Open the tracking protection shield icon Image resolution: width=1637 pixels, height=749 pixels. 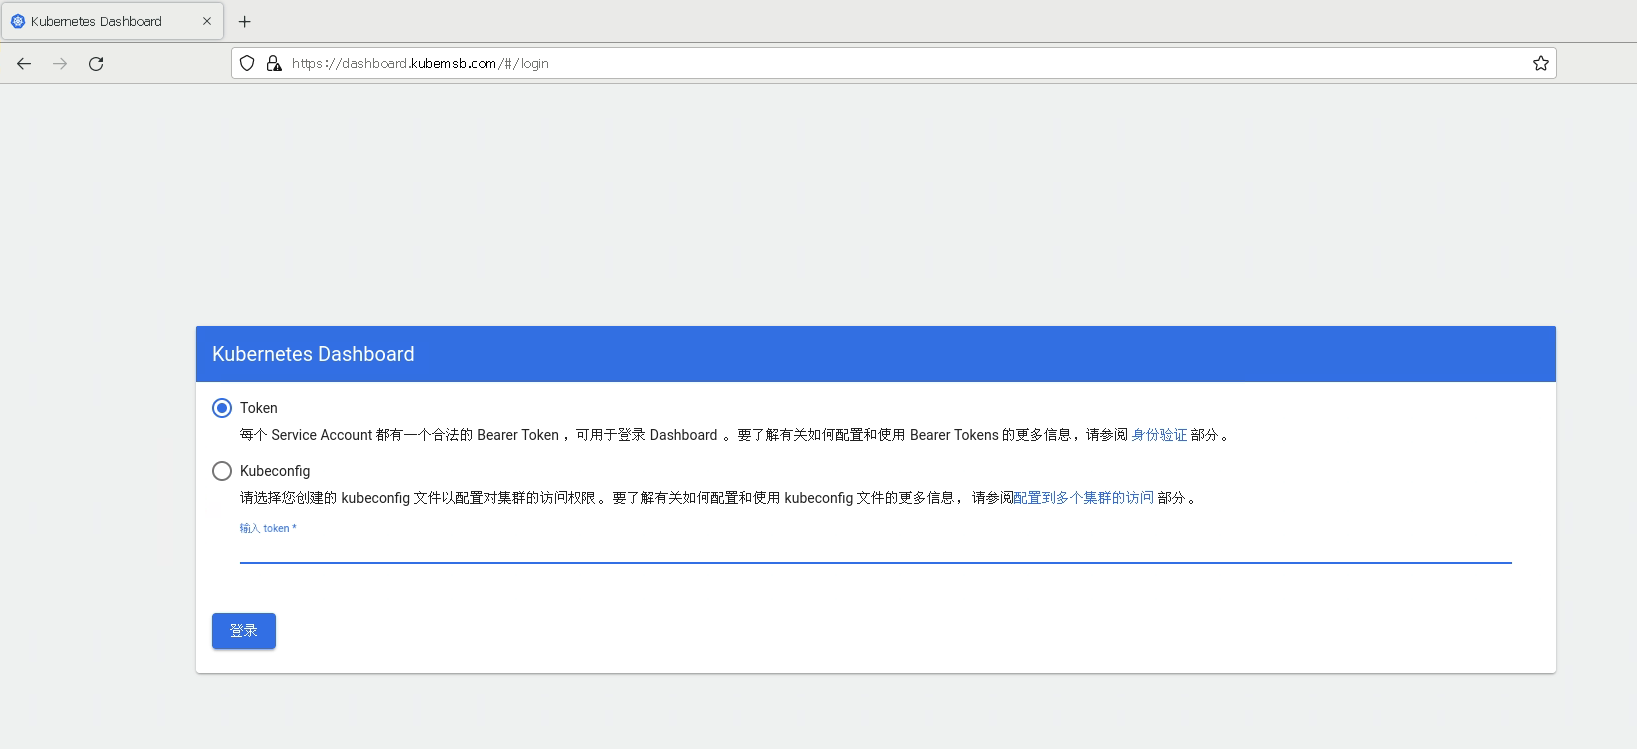pos(247,64)
